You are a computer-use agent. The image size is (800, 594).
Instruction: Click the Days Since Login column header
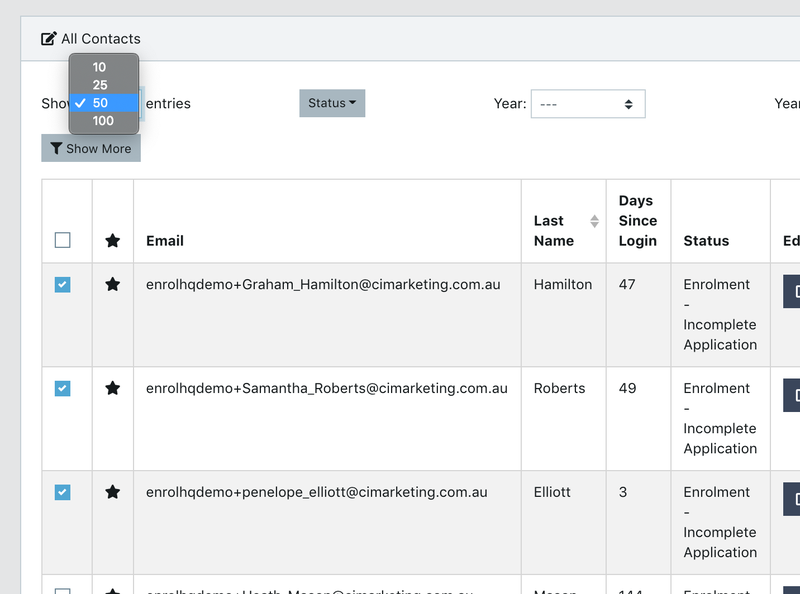pos(637,221)
